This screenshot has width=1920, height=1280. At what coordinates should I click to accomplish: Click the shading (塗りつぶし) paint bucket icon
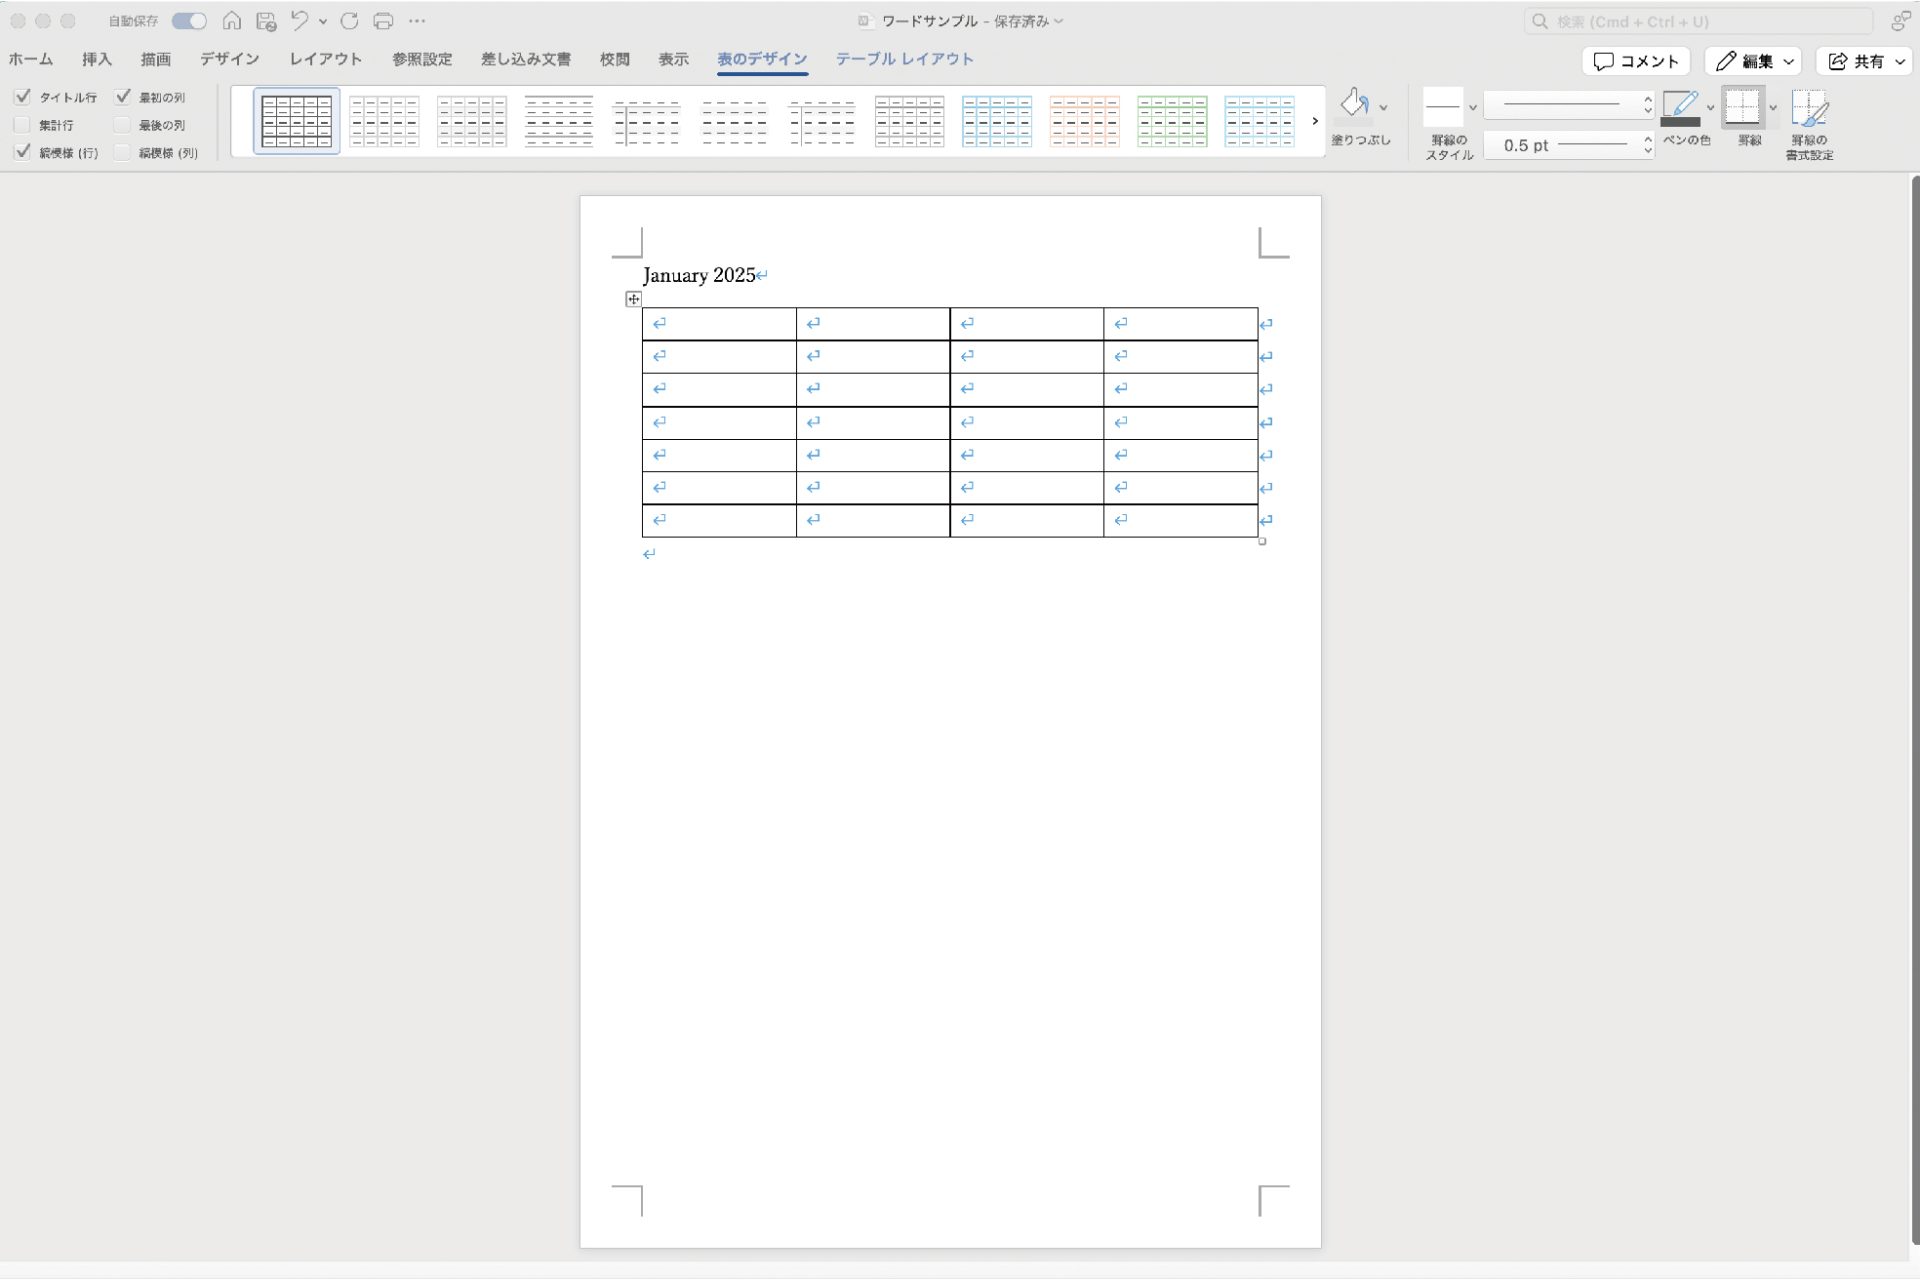click(1354, 104)
